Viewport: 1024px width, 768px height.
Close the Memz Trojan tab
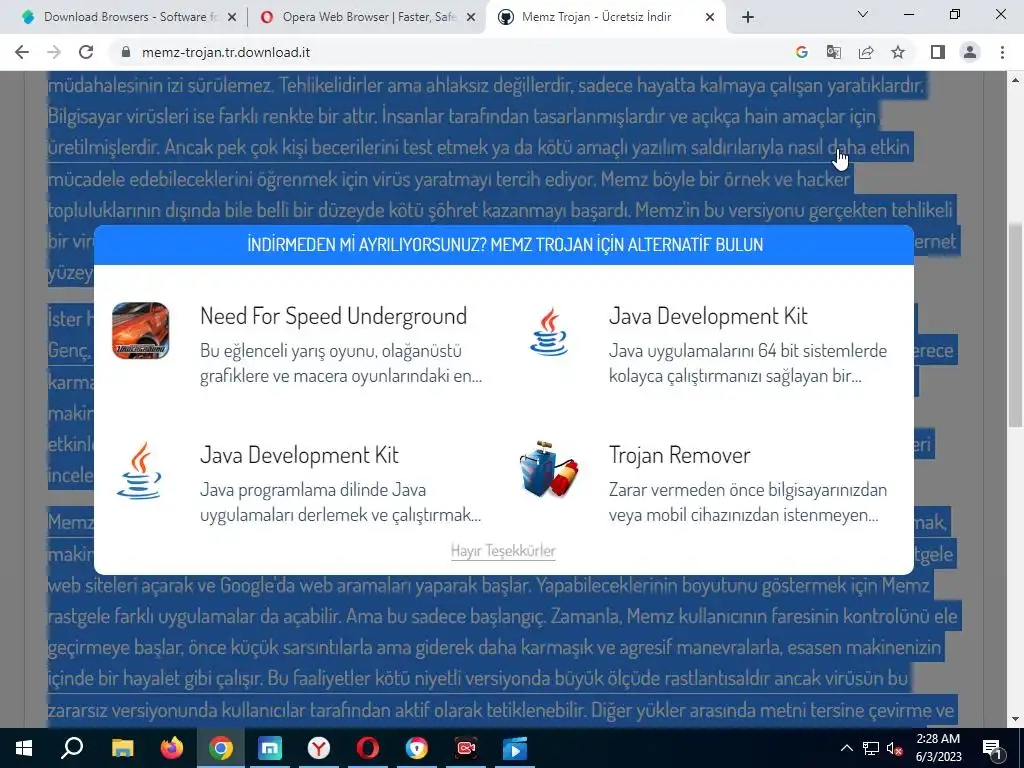(x=710, y=18)
